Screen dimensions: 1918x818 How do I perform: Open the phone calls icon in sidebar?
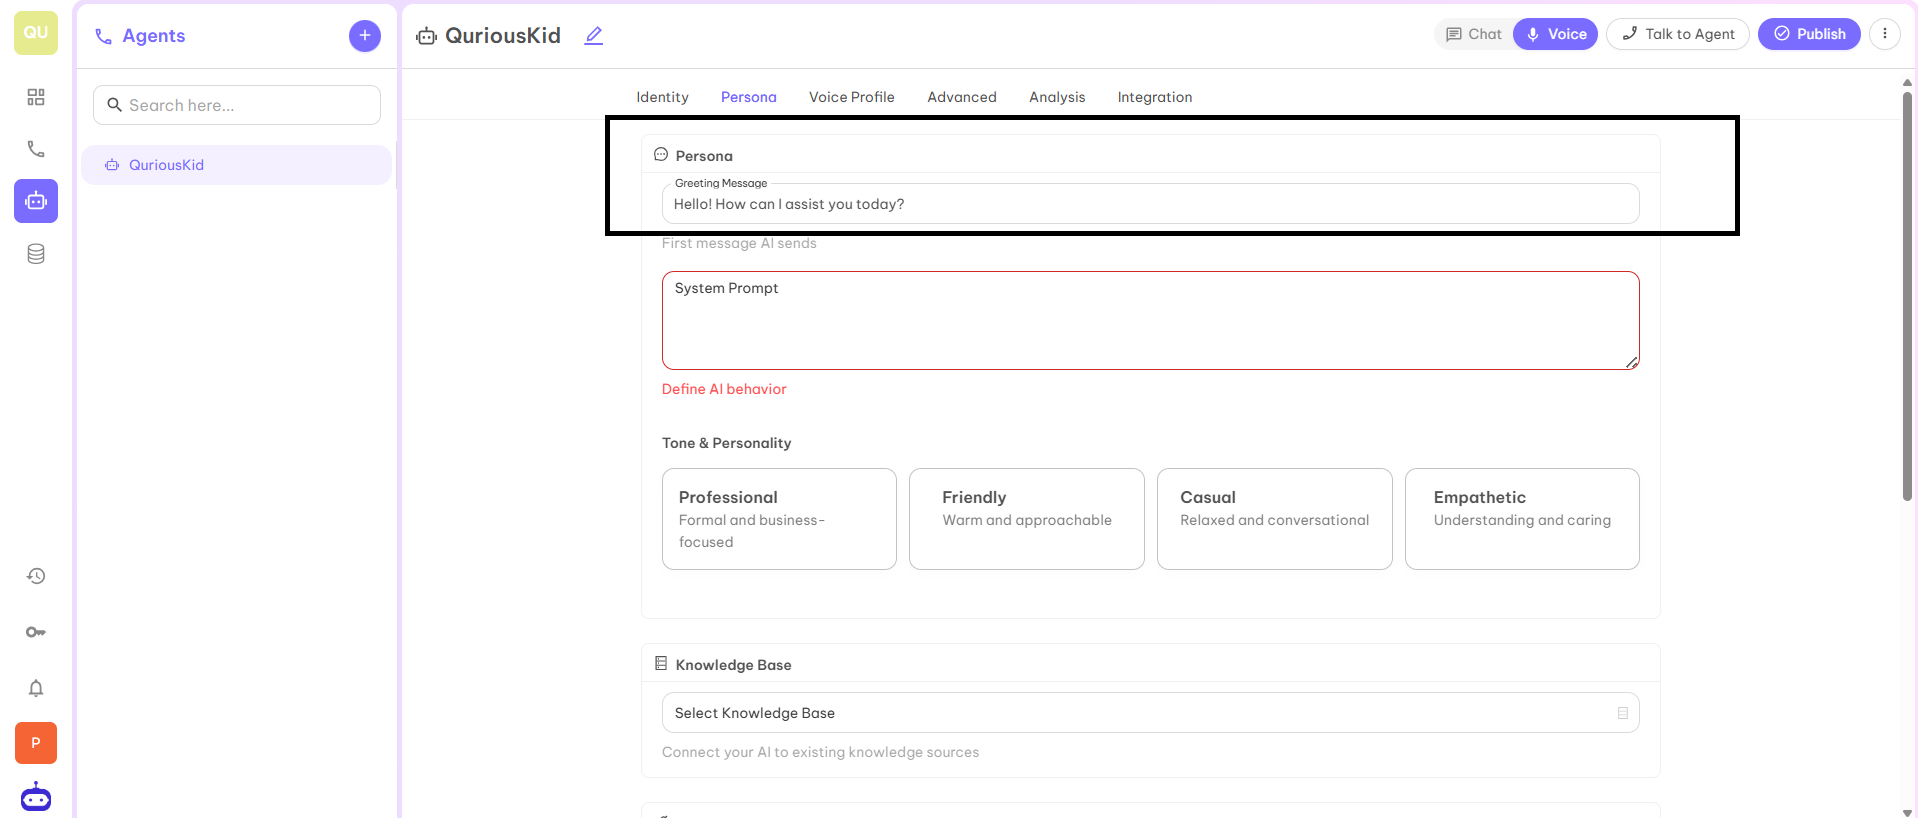(x=36, y=149)
